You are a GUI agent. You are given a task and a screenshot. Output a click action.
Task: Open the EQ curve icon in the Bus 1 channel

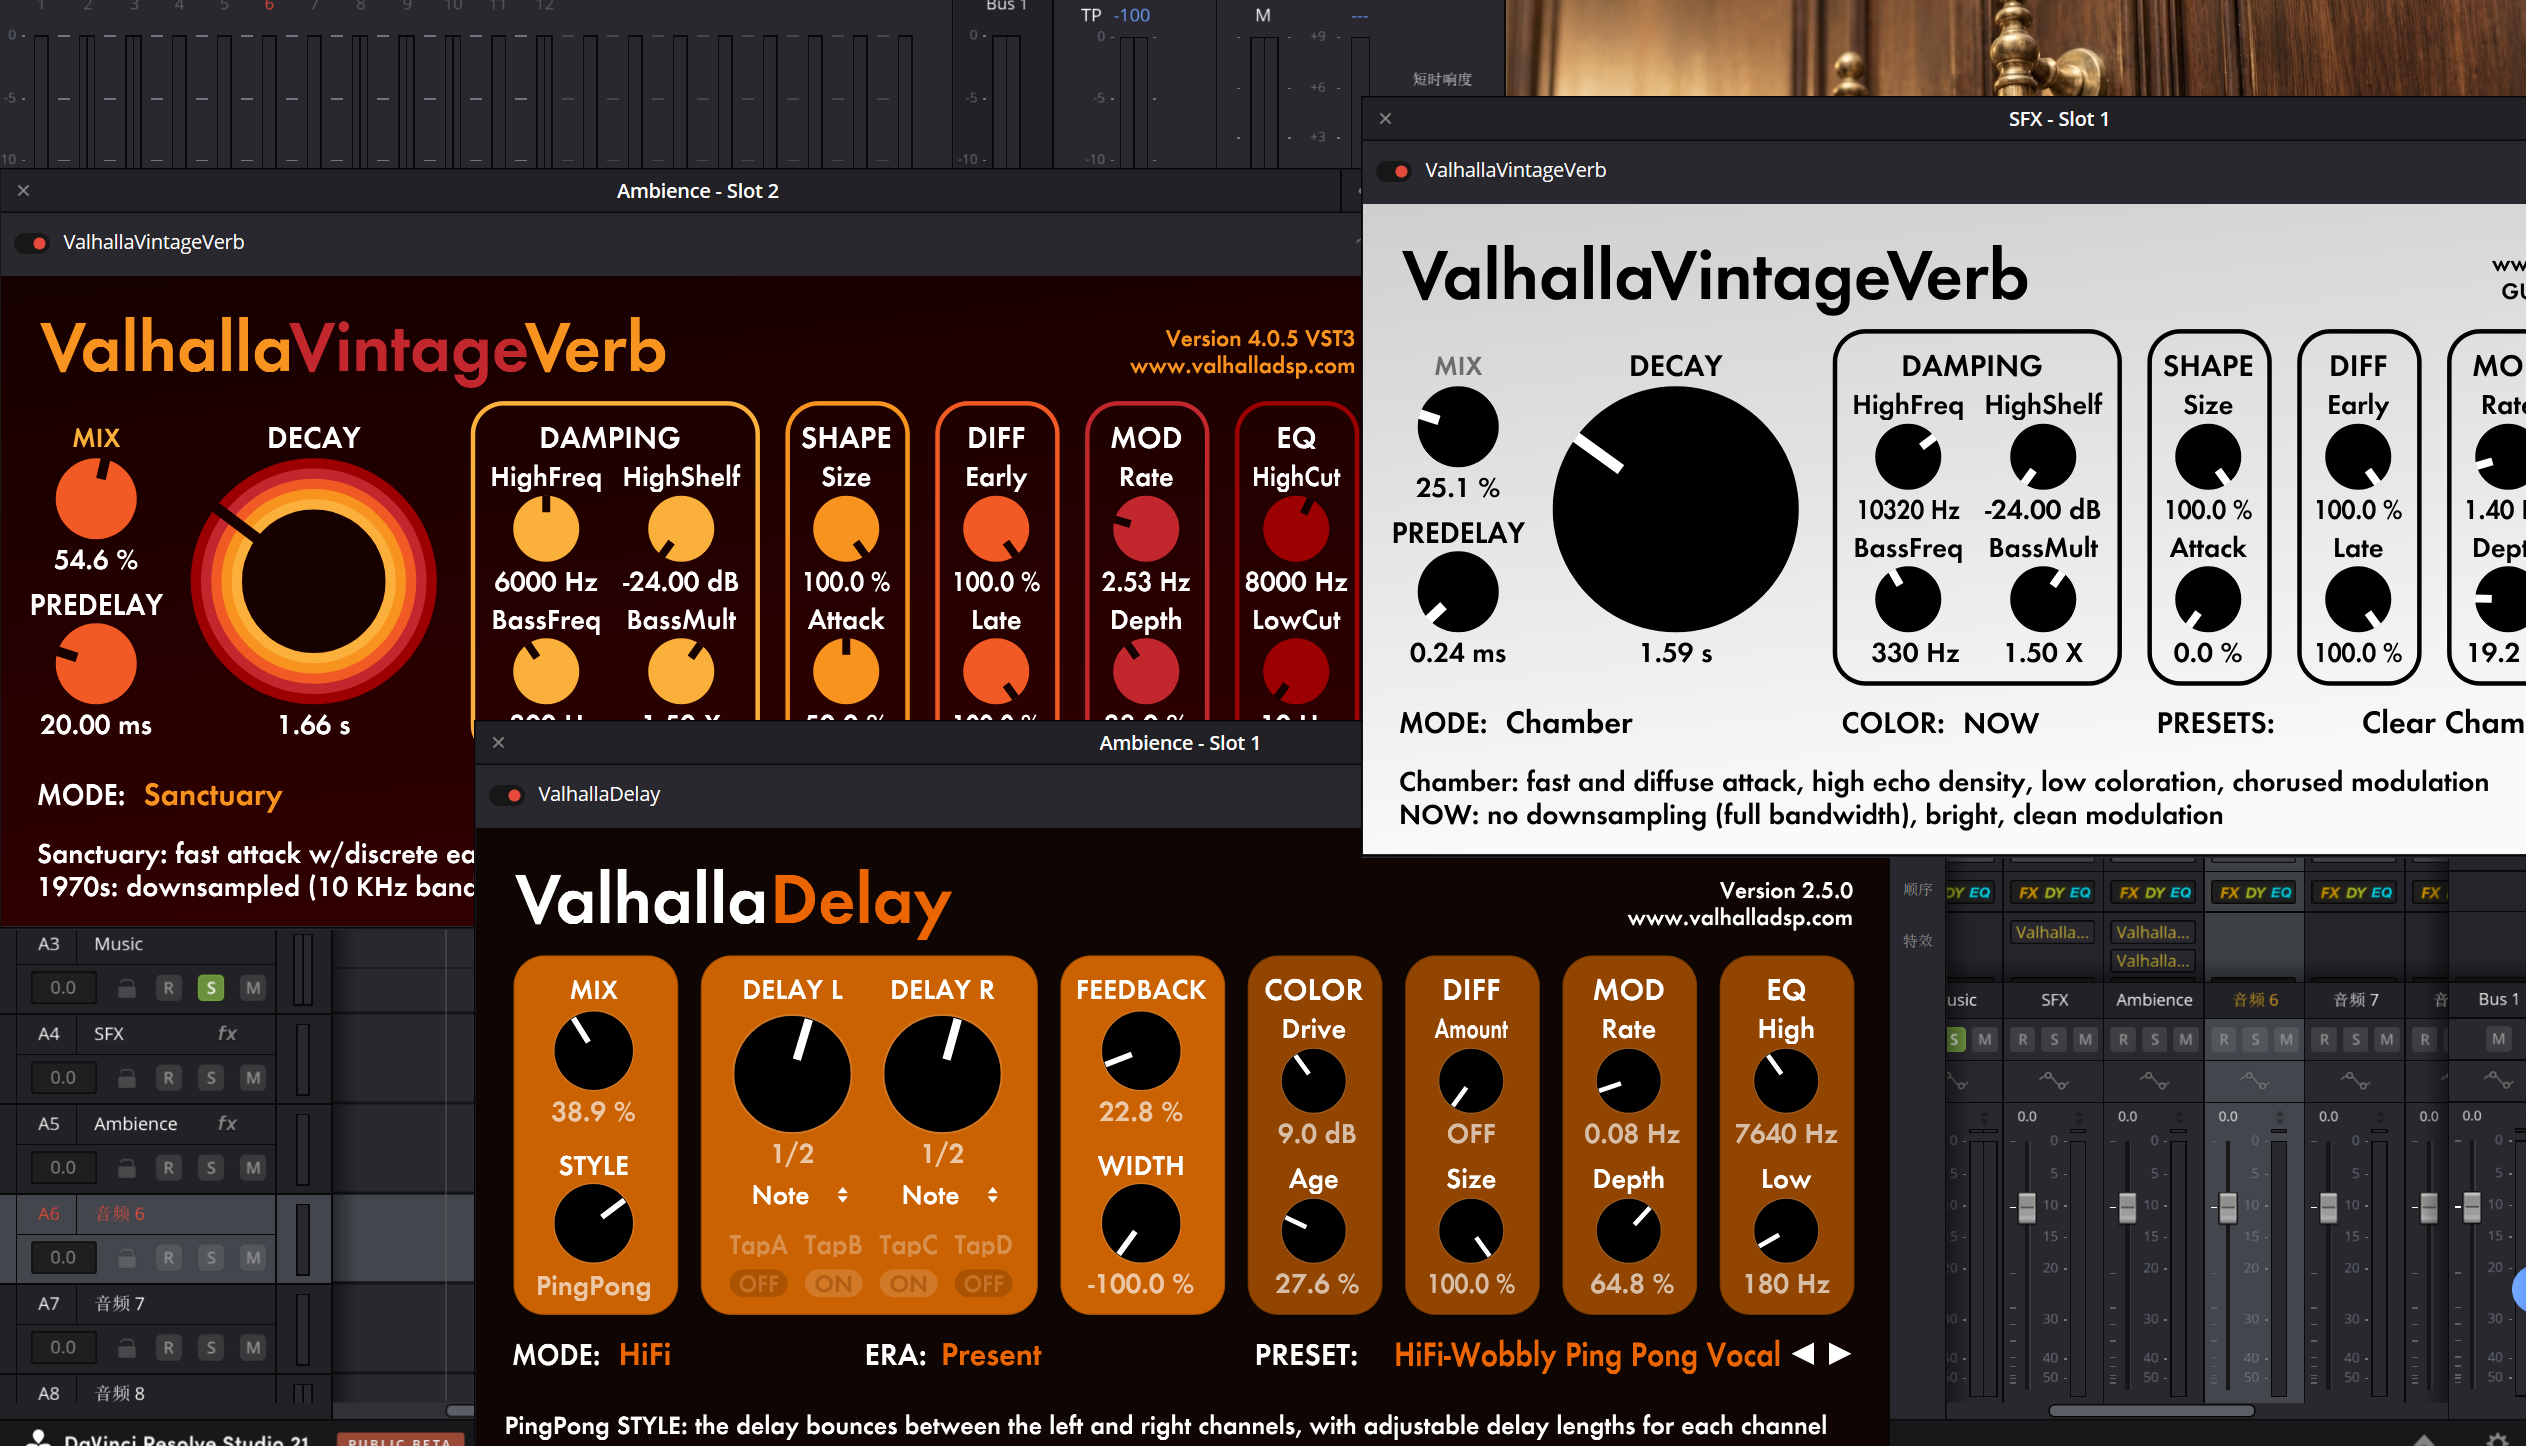click(x=2498, y=1081)
